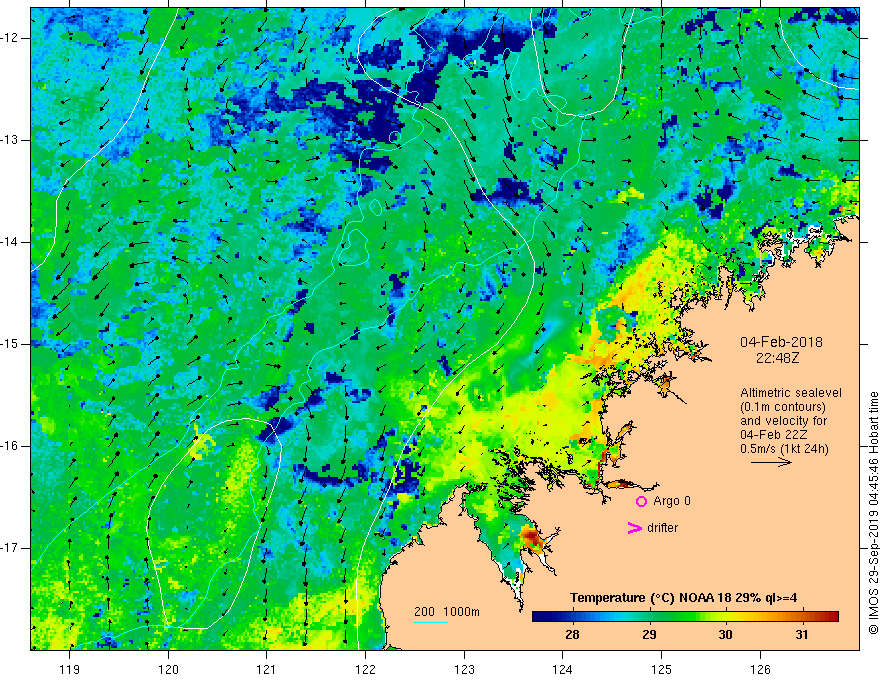Click longitude axis label 121
This screenshot has height=680, width=880.
tap(267, 669)
